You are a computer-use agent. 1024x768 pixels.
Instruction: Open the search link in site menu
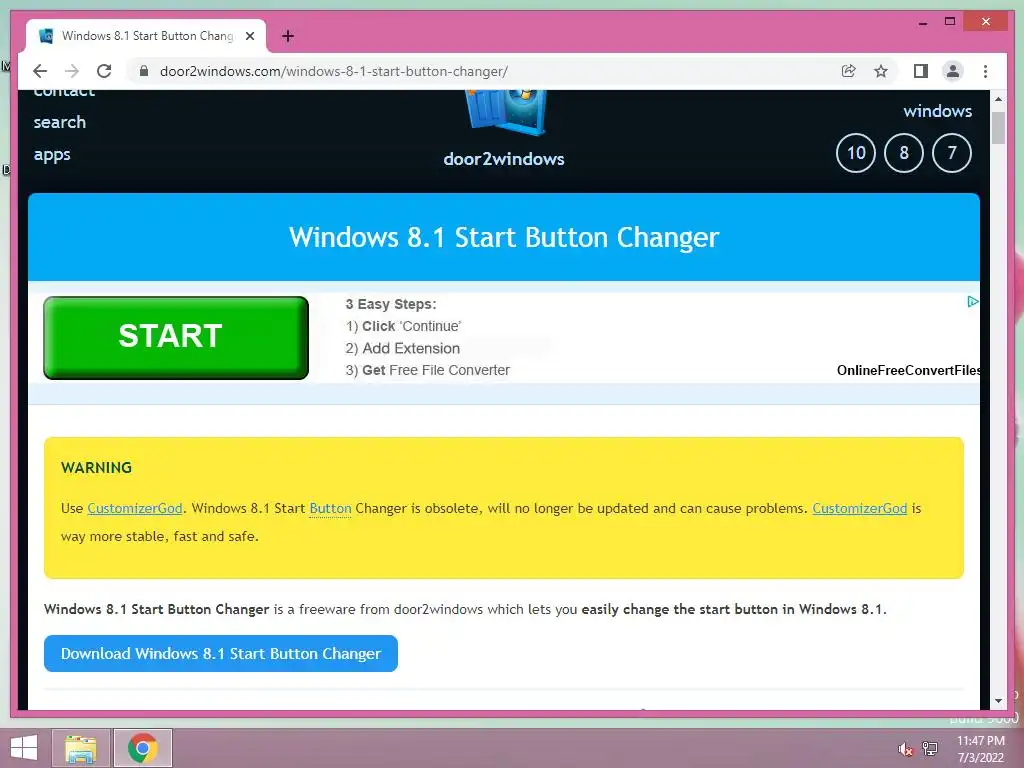(59, 122)
